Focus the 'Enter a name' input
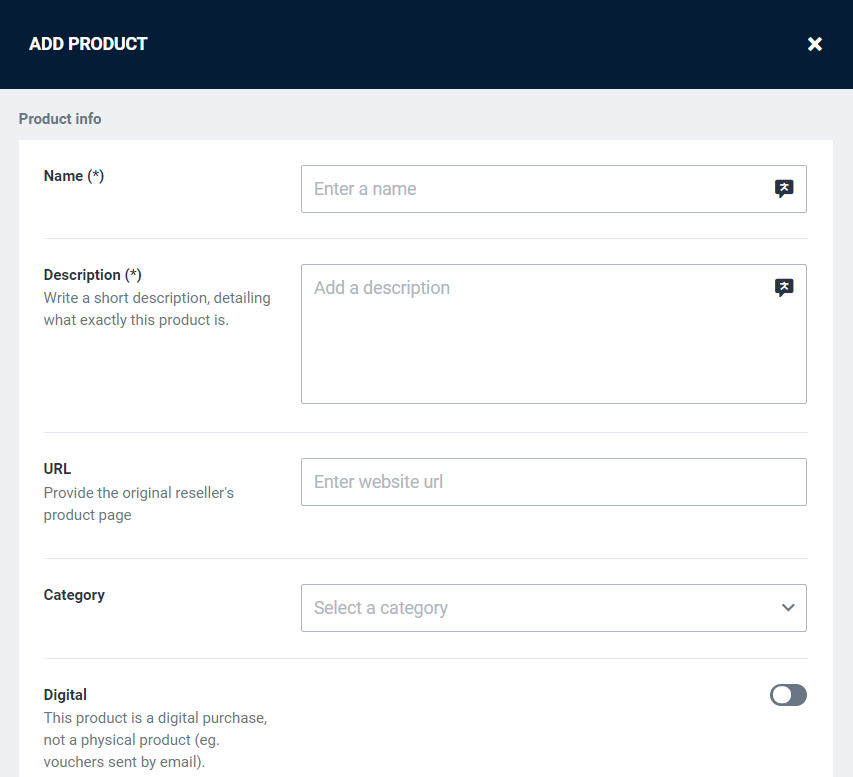 (535, 189)
